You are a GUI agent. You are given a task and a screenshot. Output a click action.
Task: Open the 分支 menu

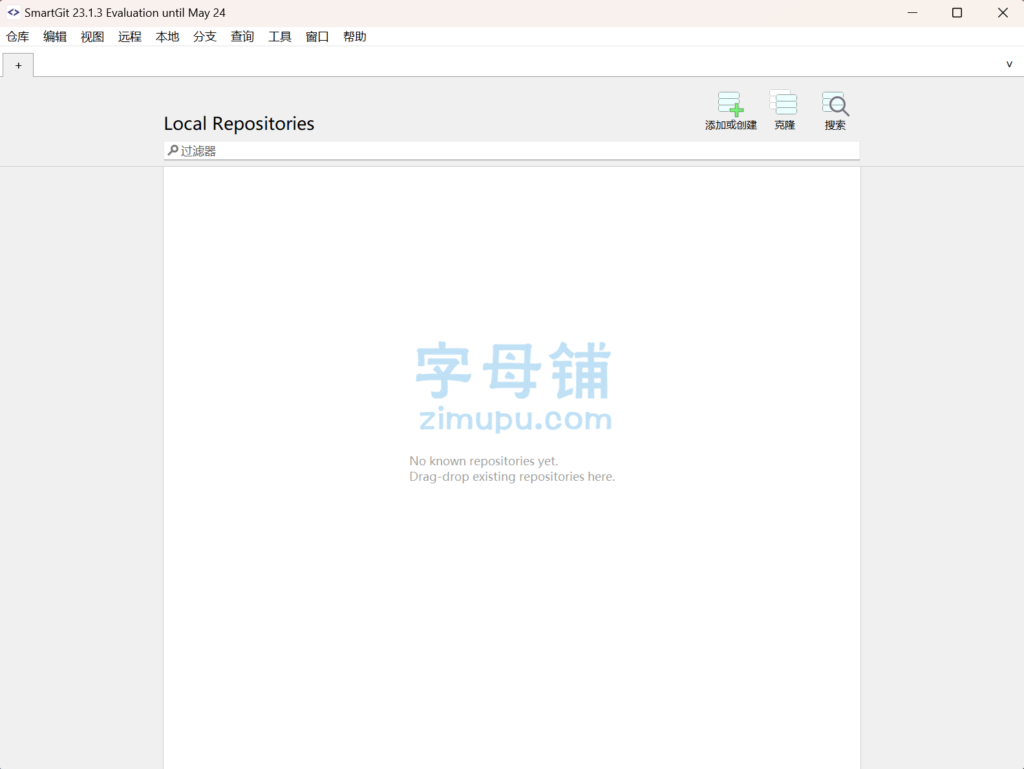point(204,37)
